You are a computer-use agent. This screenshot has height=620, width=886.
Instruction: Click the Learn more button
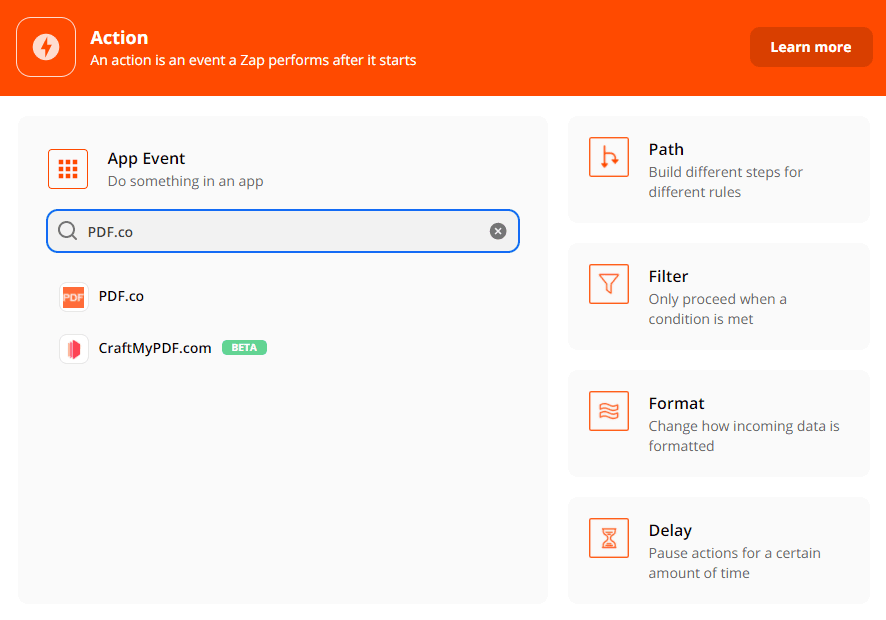tap(811, 46)
